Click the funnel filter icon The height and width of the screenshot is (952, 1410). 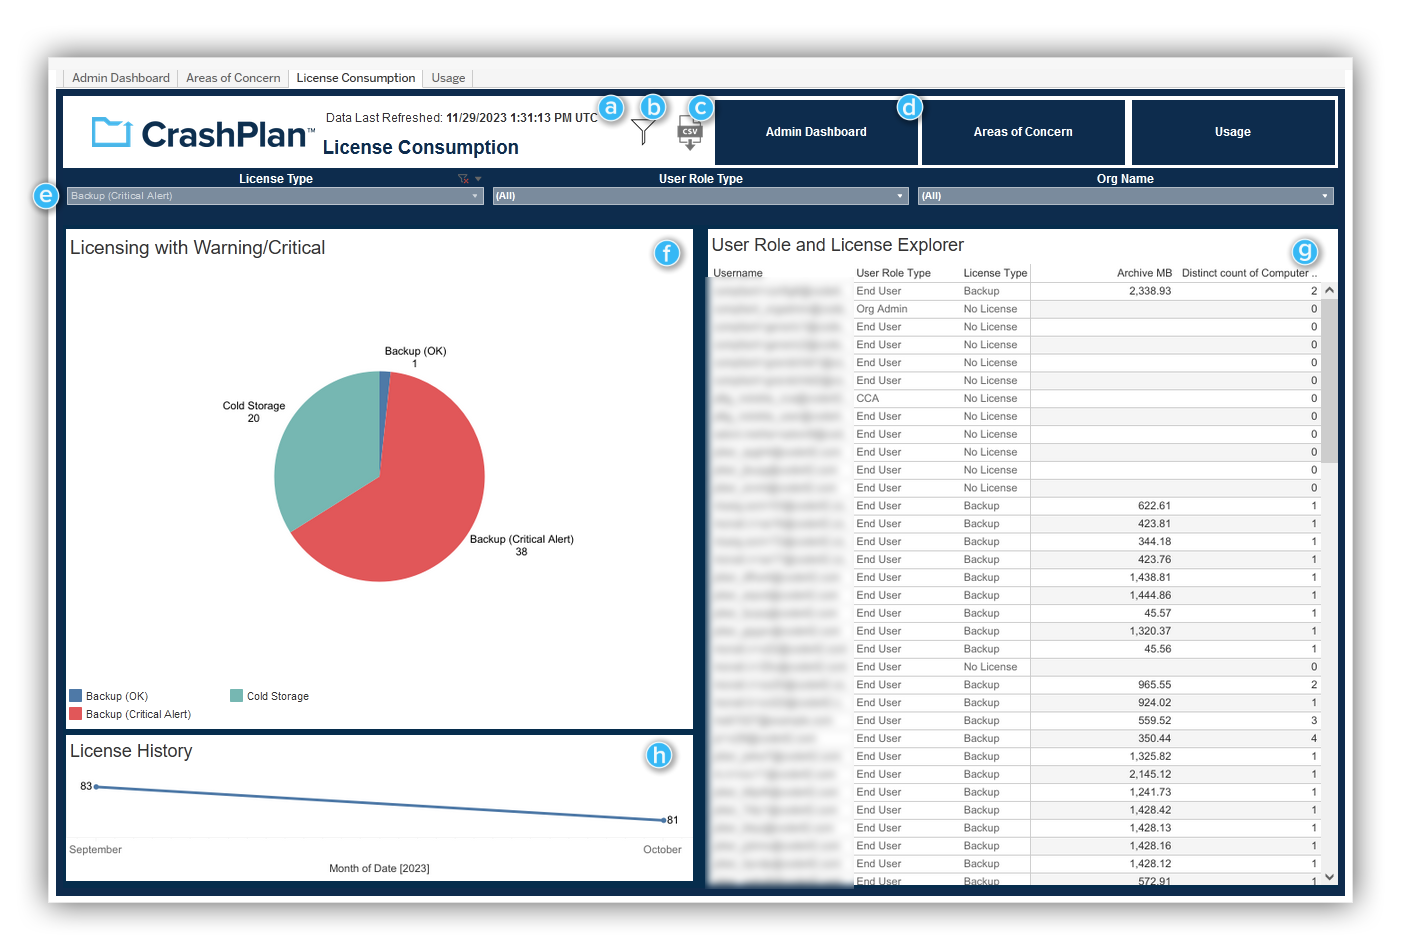pos(643,131)
